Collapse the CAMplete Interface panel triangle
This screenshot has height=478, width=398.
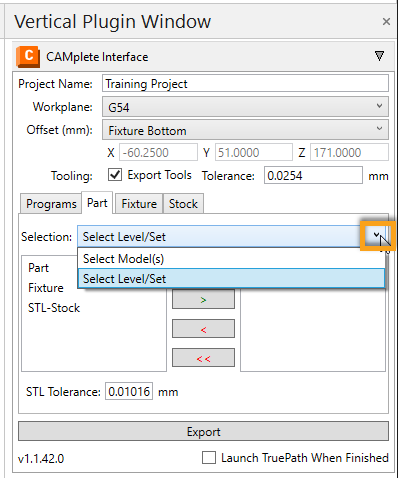pyautogui.click(x=379, y=56)
